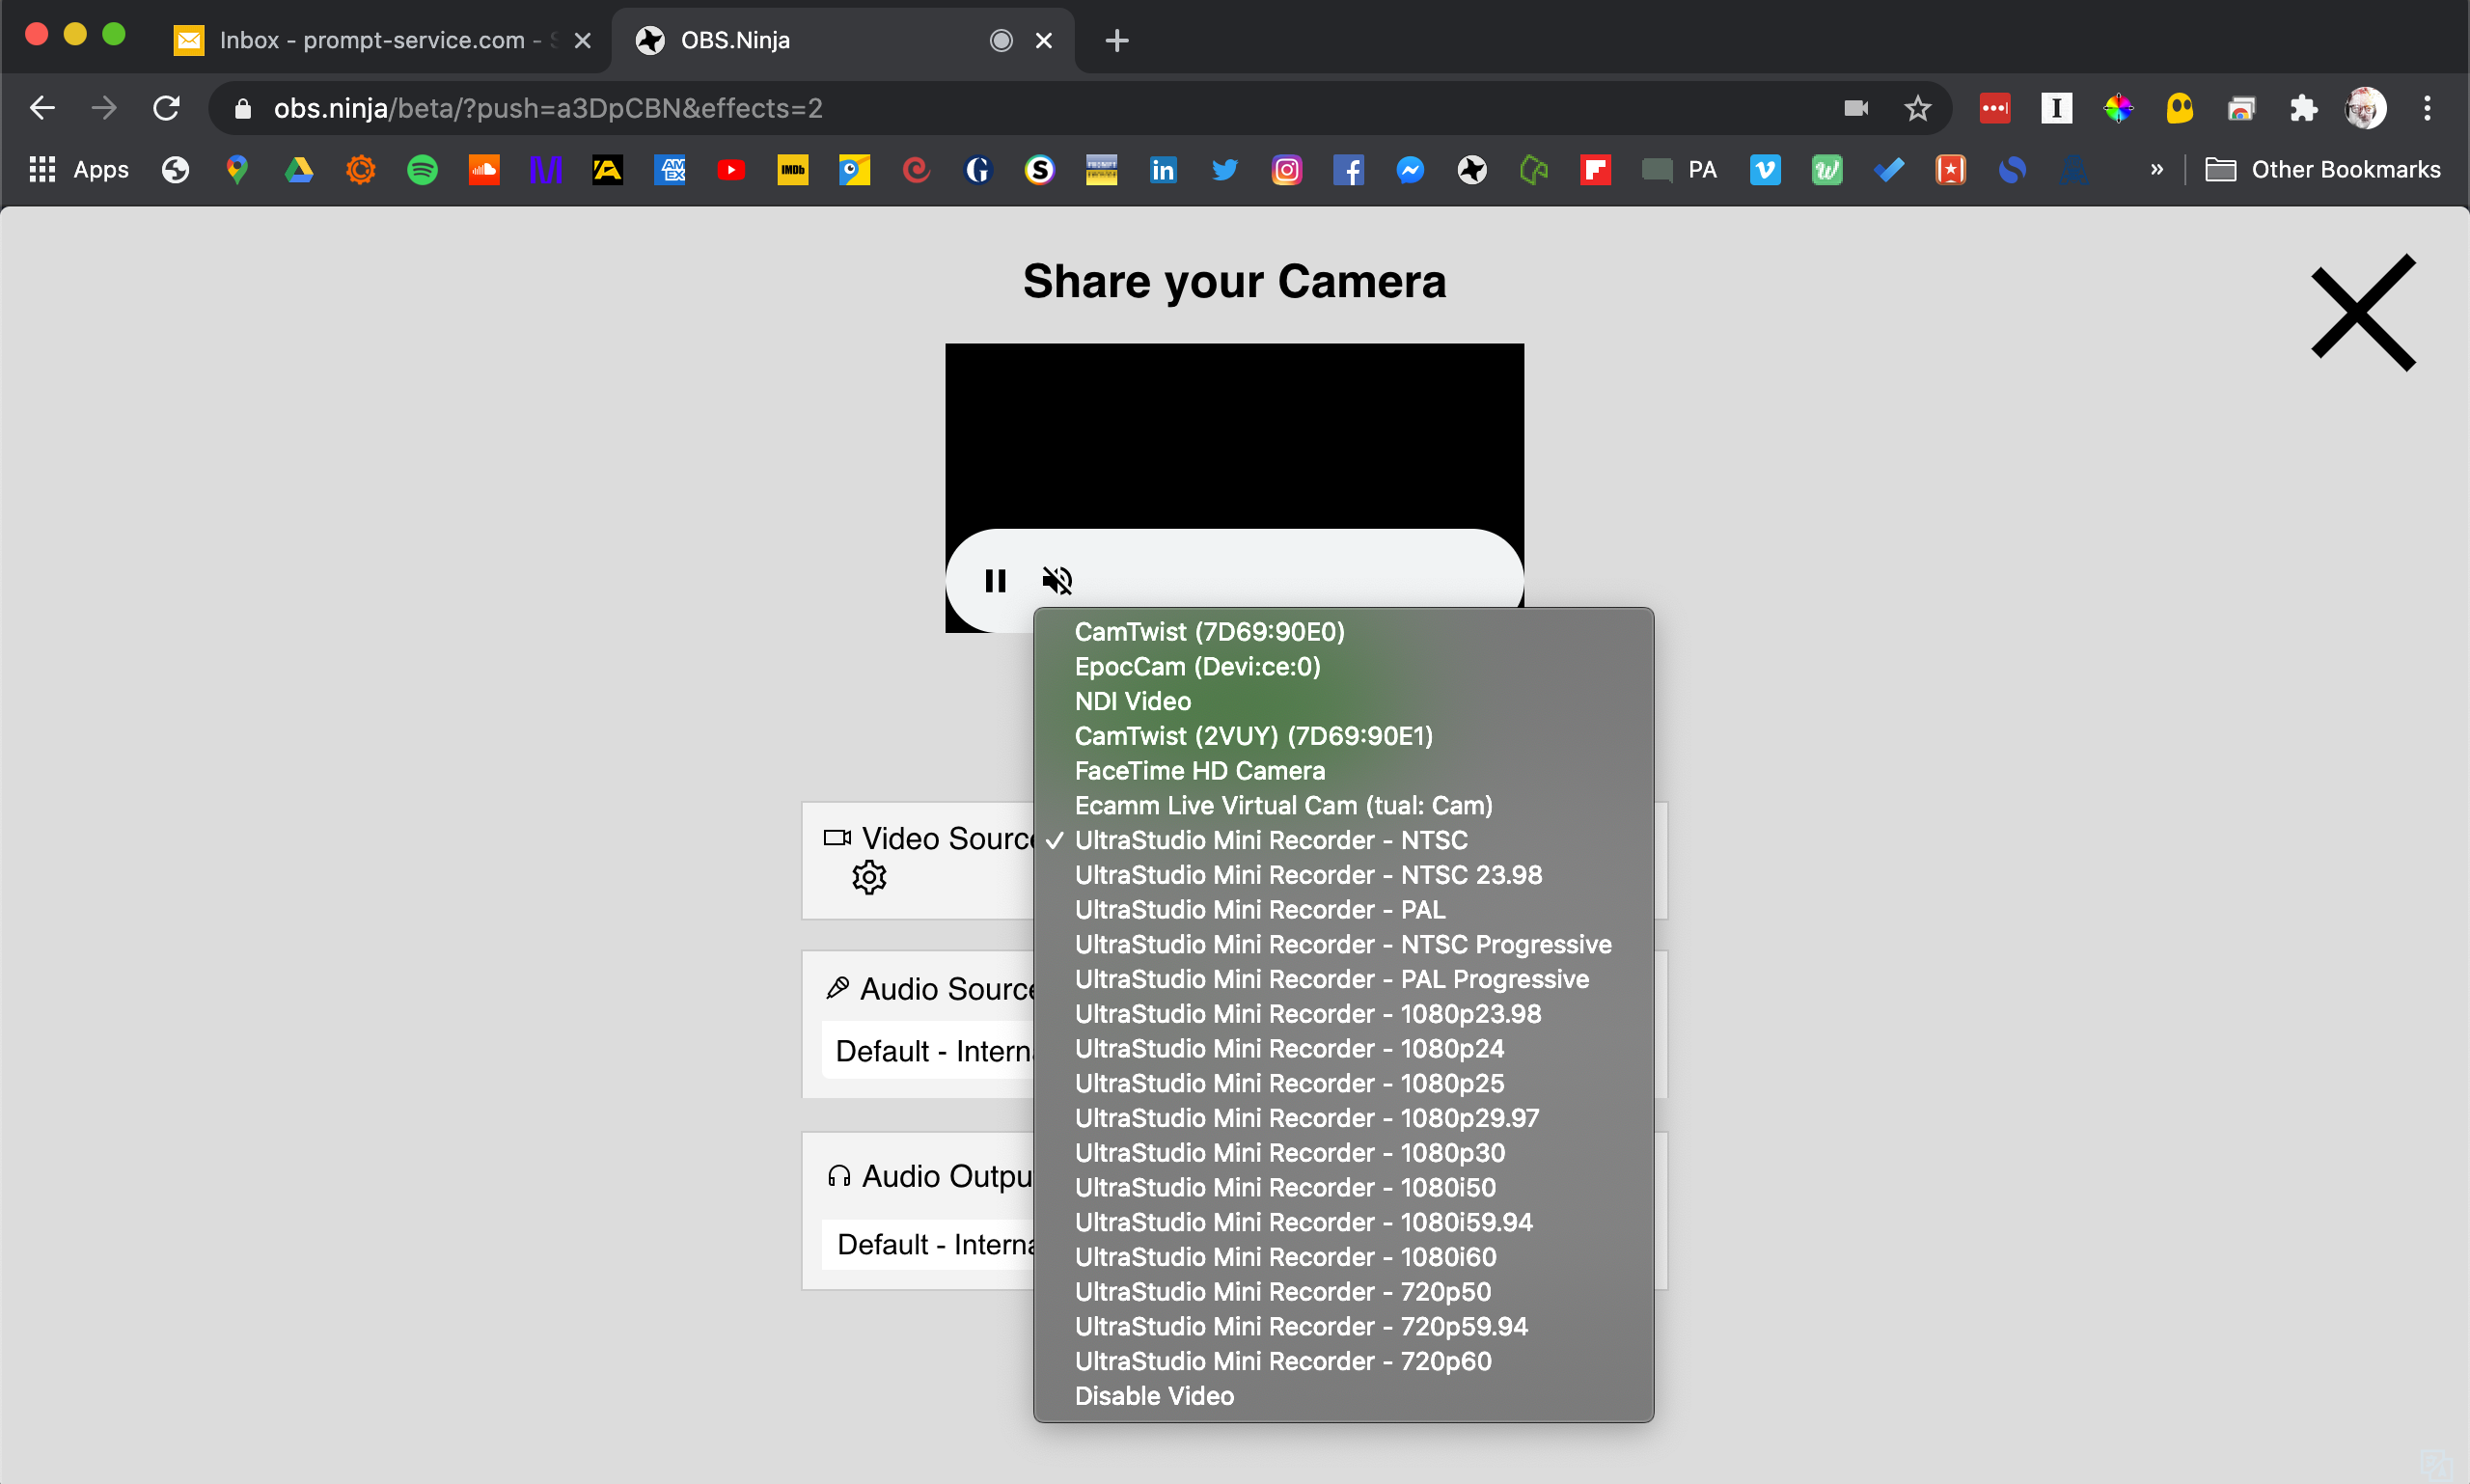Select FaceTime HD Camera from the list
The image size is (2470, 1484).
tap(1199, 770)
